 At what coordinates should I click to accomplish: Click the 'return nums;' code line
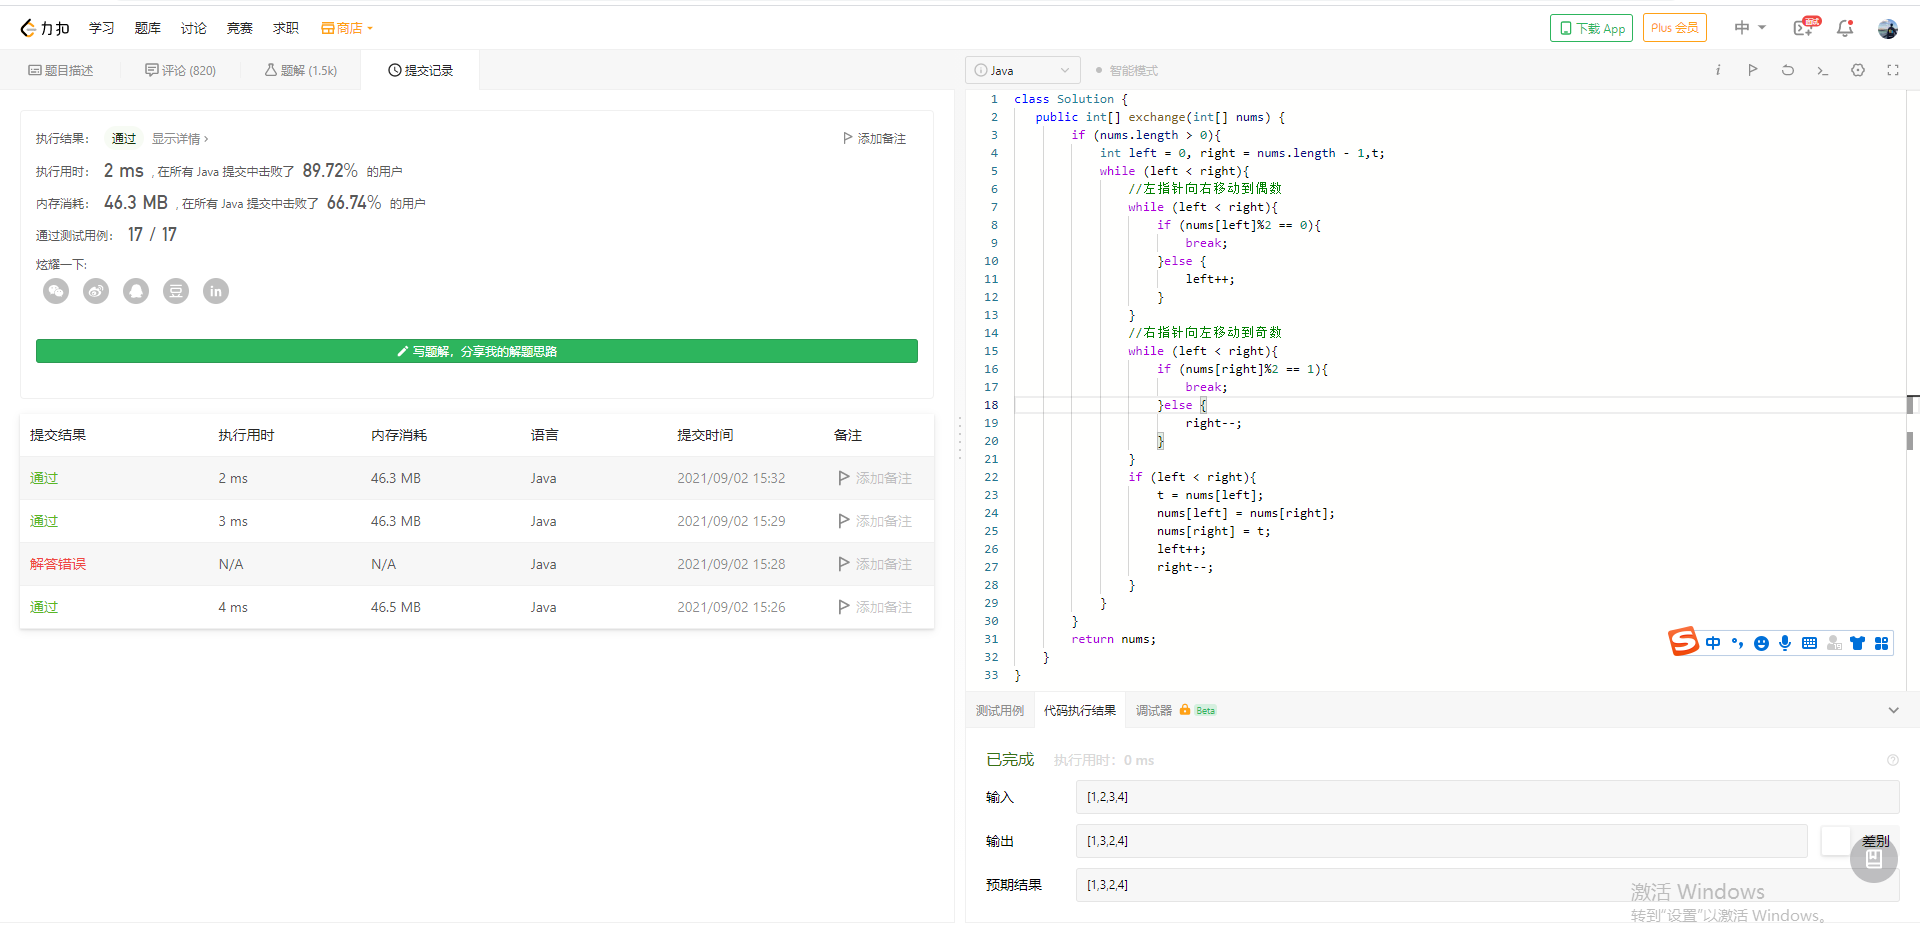[x=1113, y=639]
